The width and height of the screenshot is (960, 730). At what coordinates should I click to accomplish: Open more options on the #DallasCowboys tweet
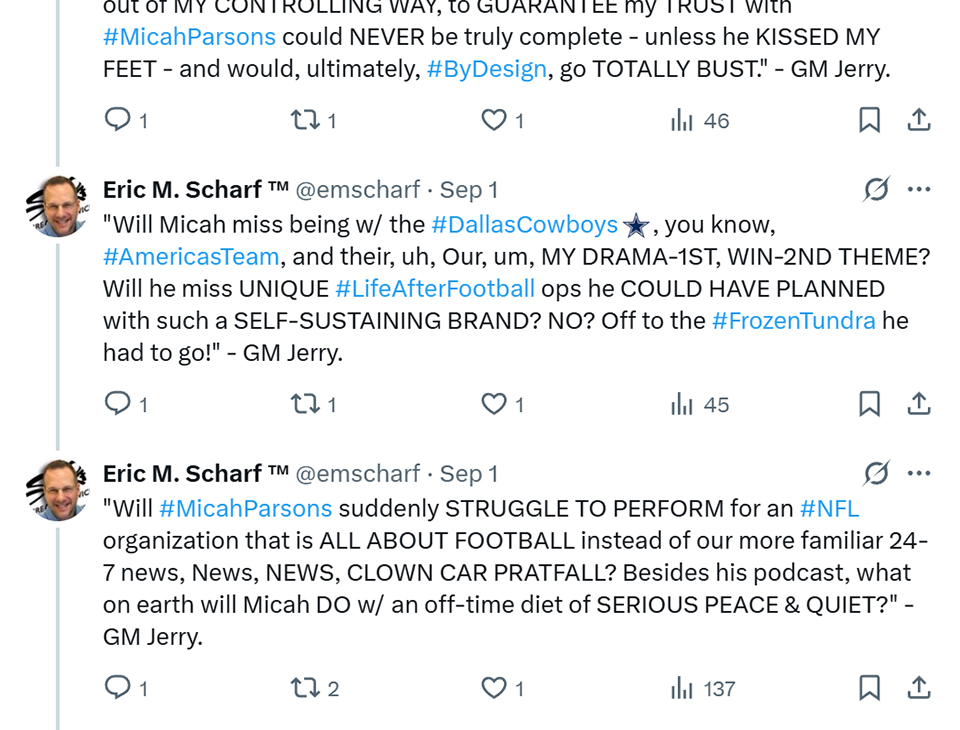pyautogui.click(x=919, y=189)
